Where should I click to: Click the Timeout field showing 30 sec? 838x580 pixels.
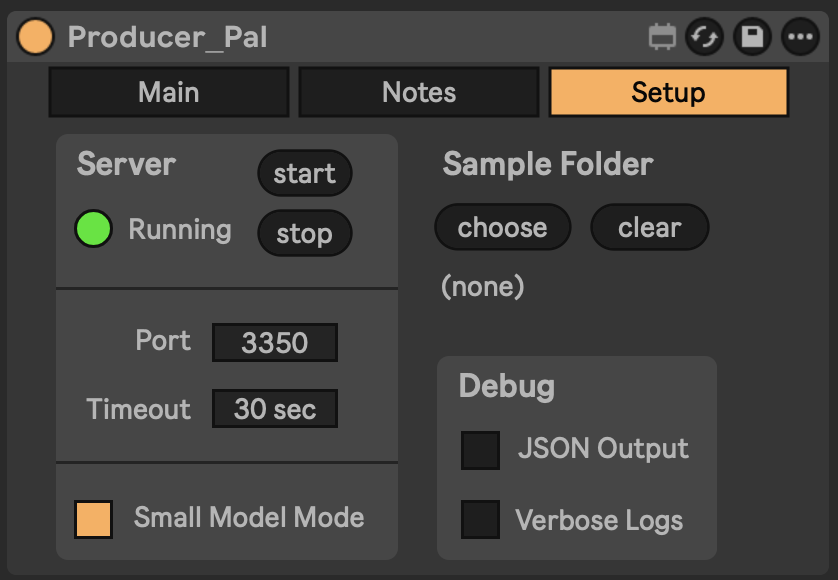point(274,408)
